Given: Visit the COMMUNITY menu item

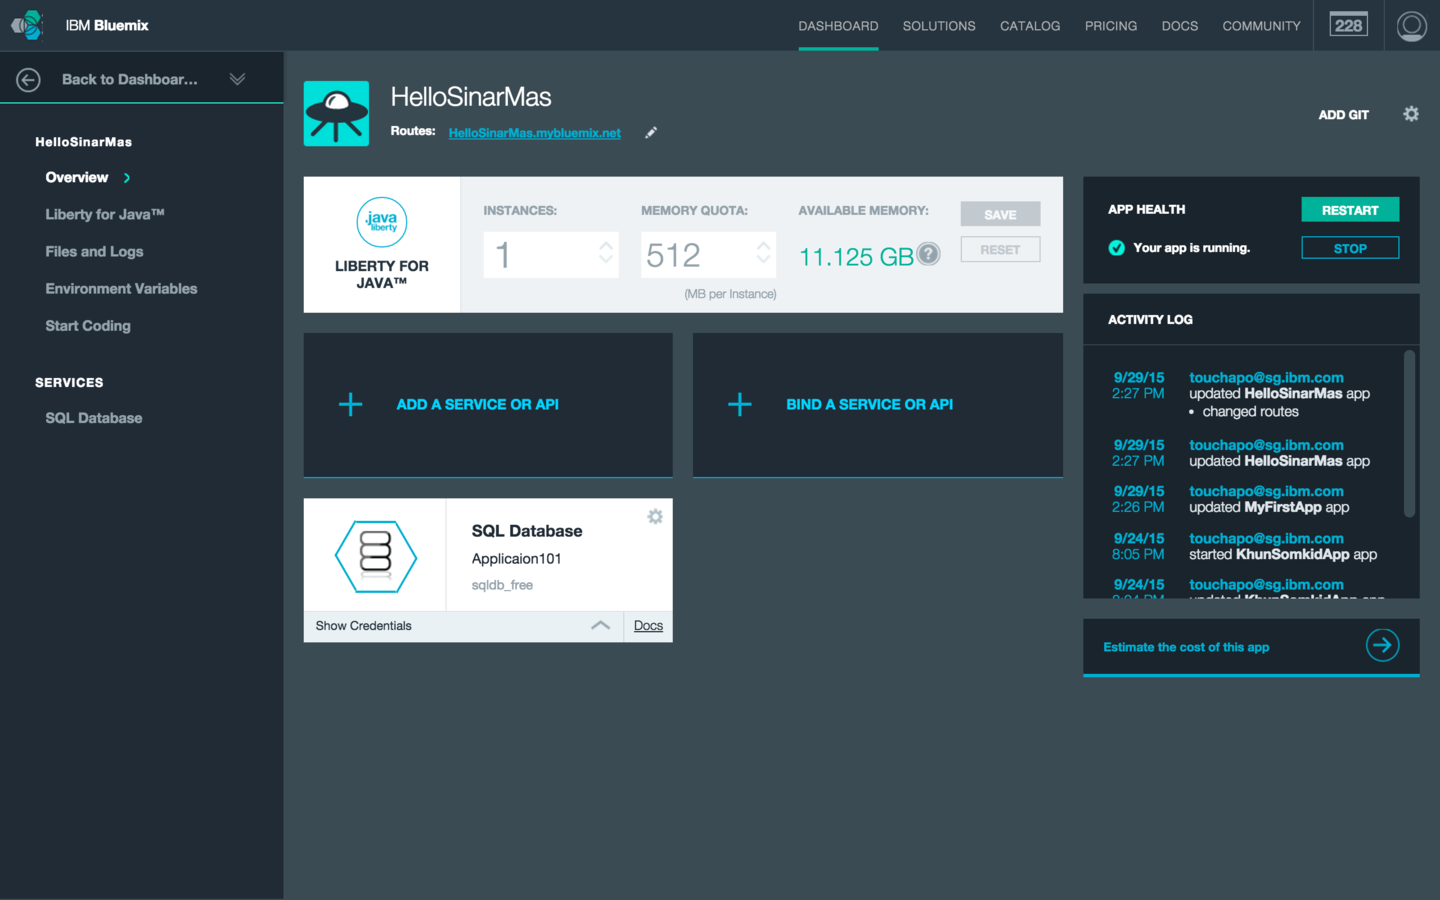Looking at the screenshot, I should (x=1261, y=26).
